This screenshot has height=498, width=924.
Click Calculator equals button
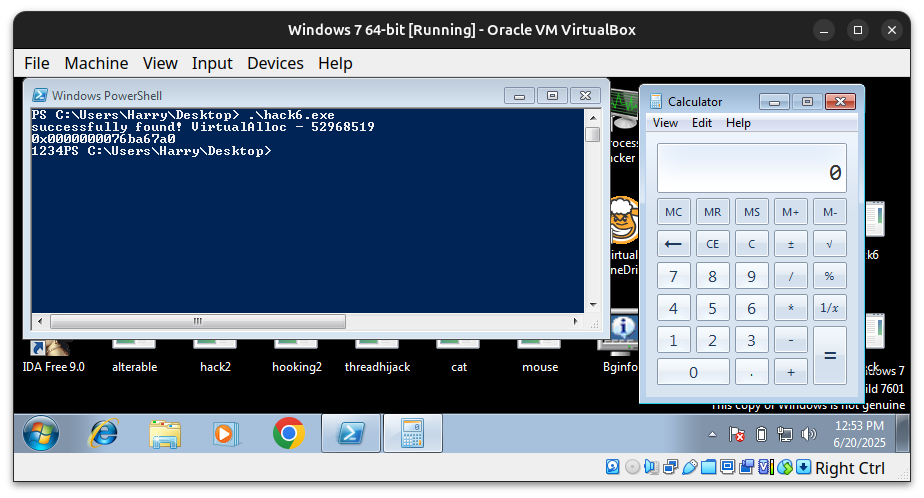830,355
